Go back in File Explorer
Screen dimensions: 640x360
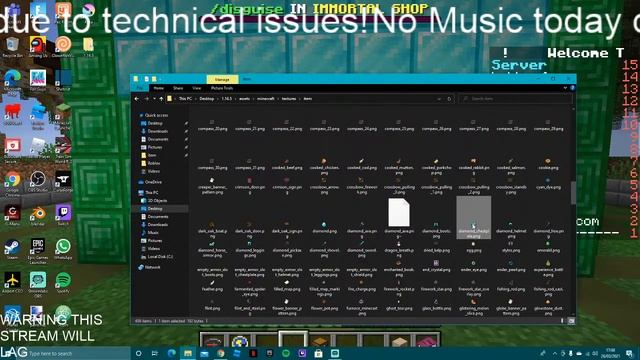[x=137, y=99]
